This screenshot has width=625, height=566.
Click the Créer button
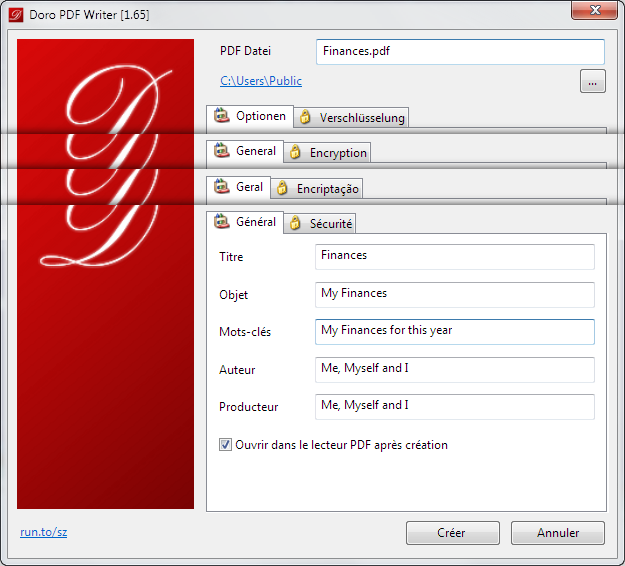[x=452, y=533]
